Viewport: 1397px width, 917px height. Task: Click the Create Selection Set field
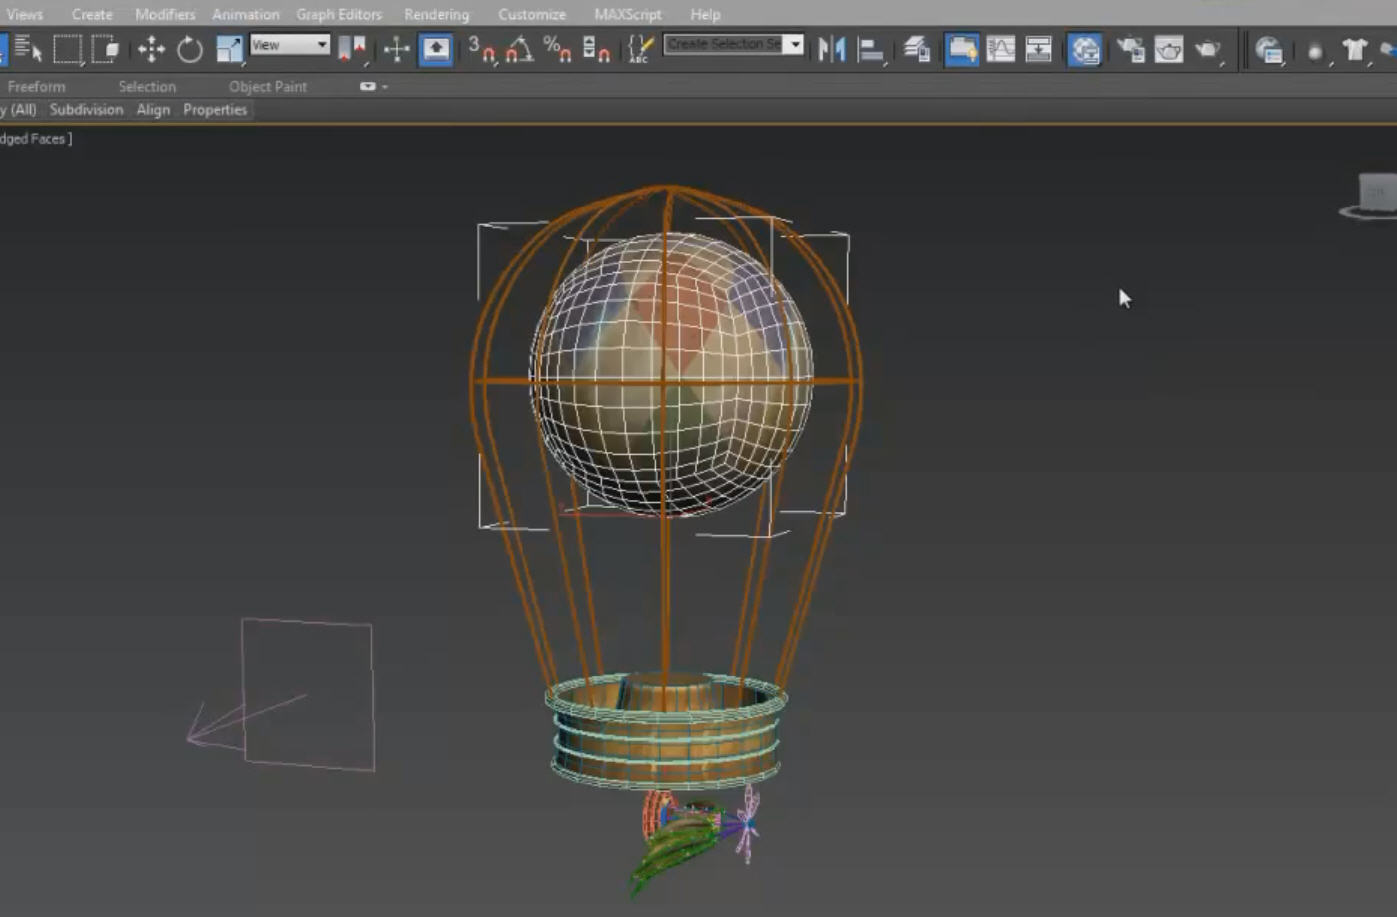coord(724,44)
